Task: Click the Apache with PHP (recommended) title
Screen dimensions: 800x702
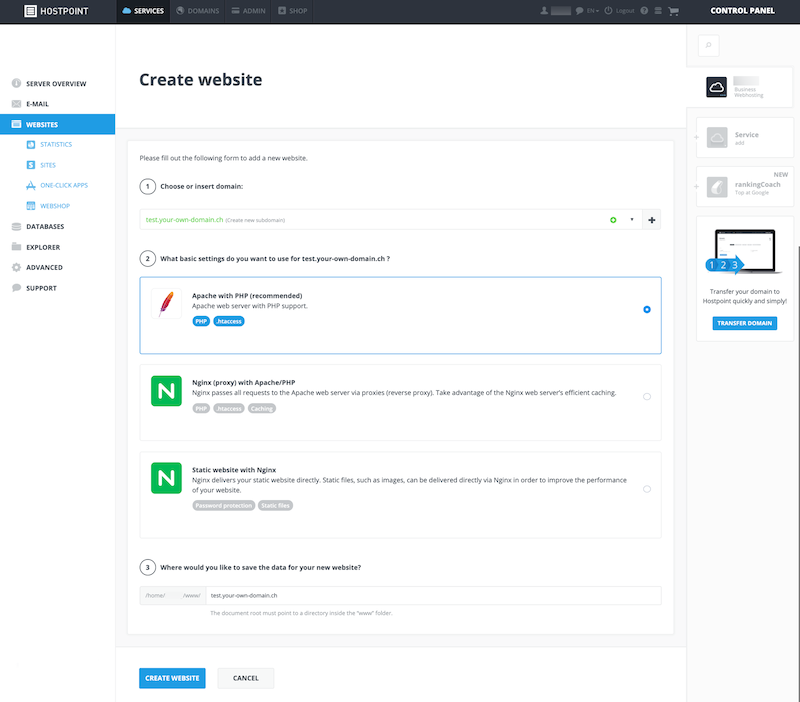Action: [247, 295]
